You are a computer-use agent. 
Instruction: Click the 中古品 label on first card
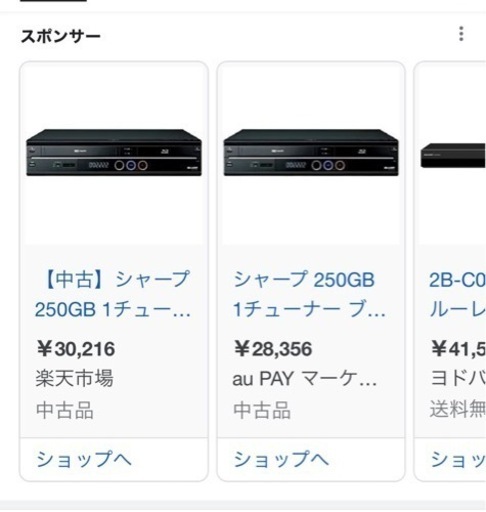click(x=65, y=410)
